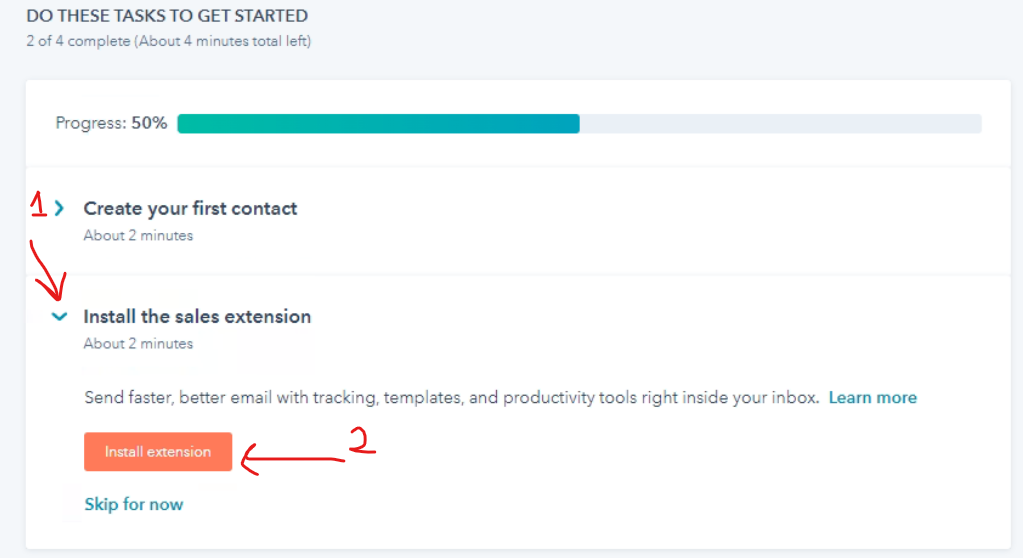Click the Install the sales extension title
This screenshot has width=1023, height=558.
pyautogui.click(x=197, y=317)
